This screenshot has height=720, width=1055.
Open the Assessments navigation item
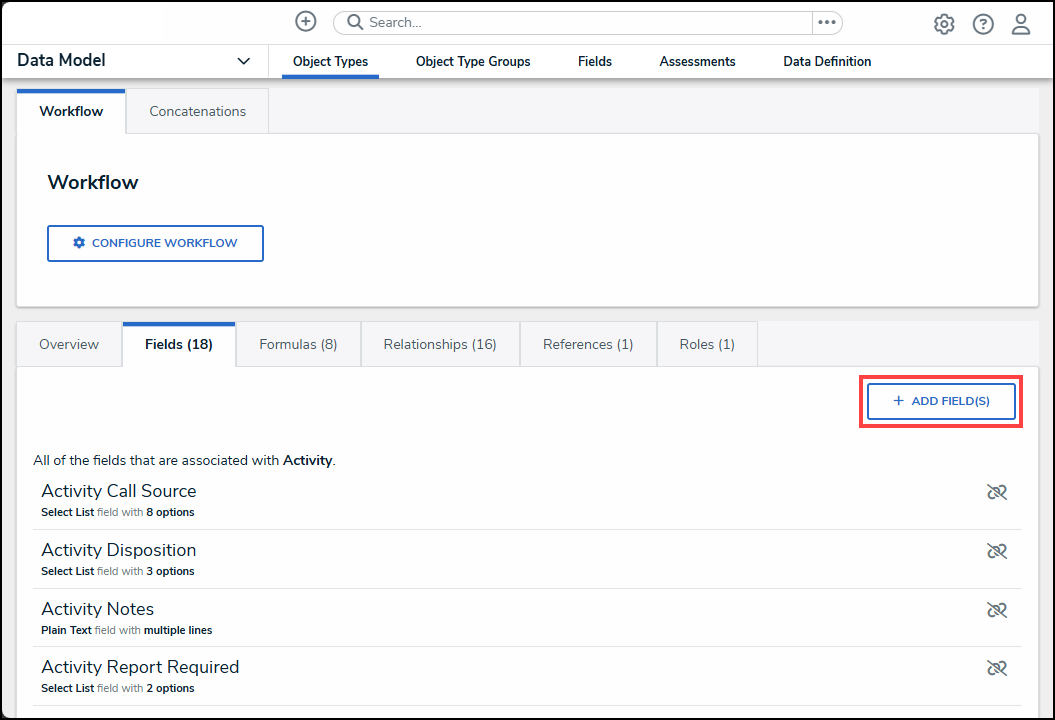click(697, 62)
